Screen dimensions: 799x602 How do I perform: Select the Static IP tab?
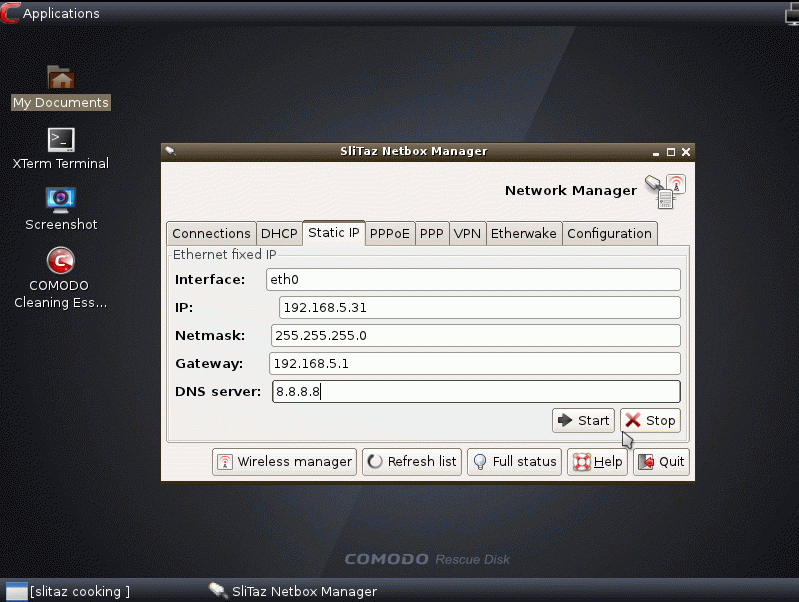coord(334,232)
